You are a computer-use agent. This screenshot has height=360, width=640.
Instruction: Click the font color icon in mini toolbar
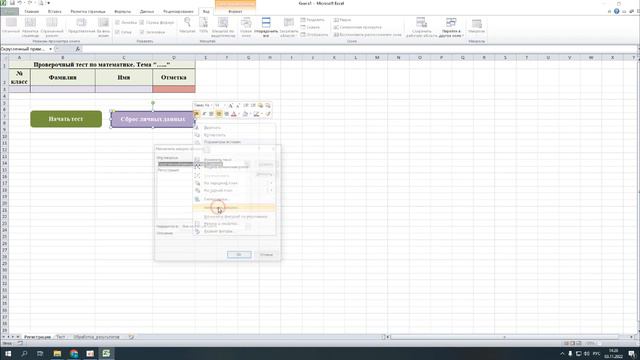point(234,114)
